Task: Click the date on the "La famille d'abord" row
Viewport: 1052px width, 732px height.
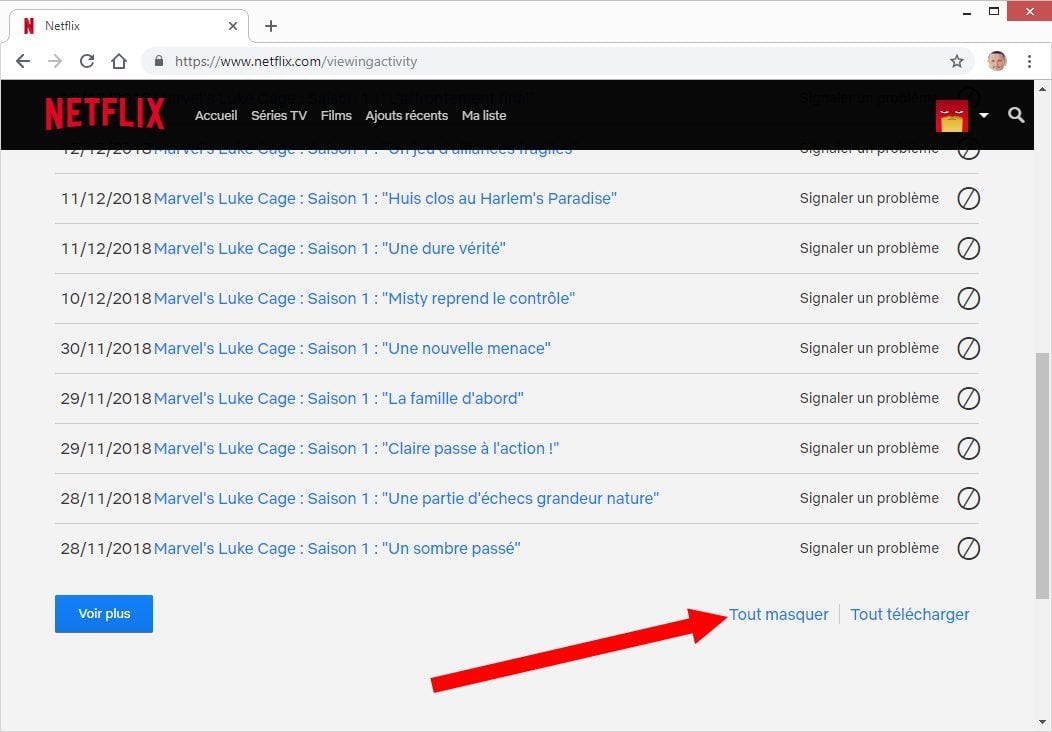Action: (106, 399)
